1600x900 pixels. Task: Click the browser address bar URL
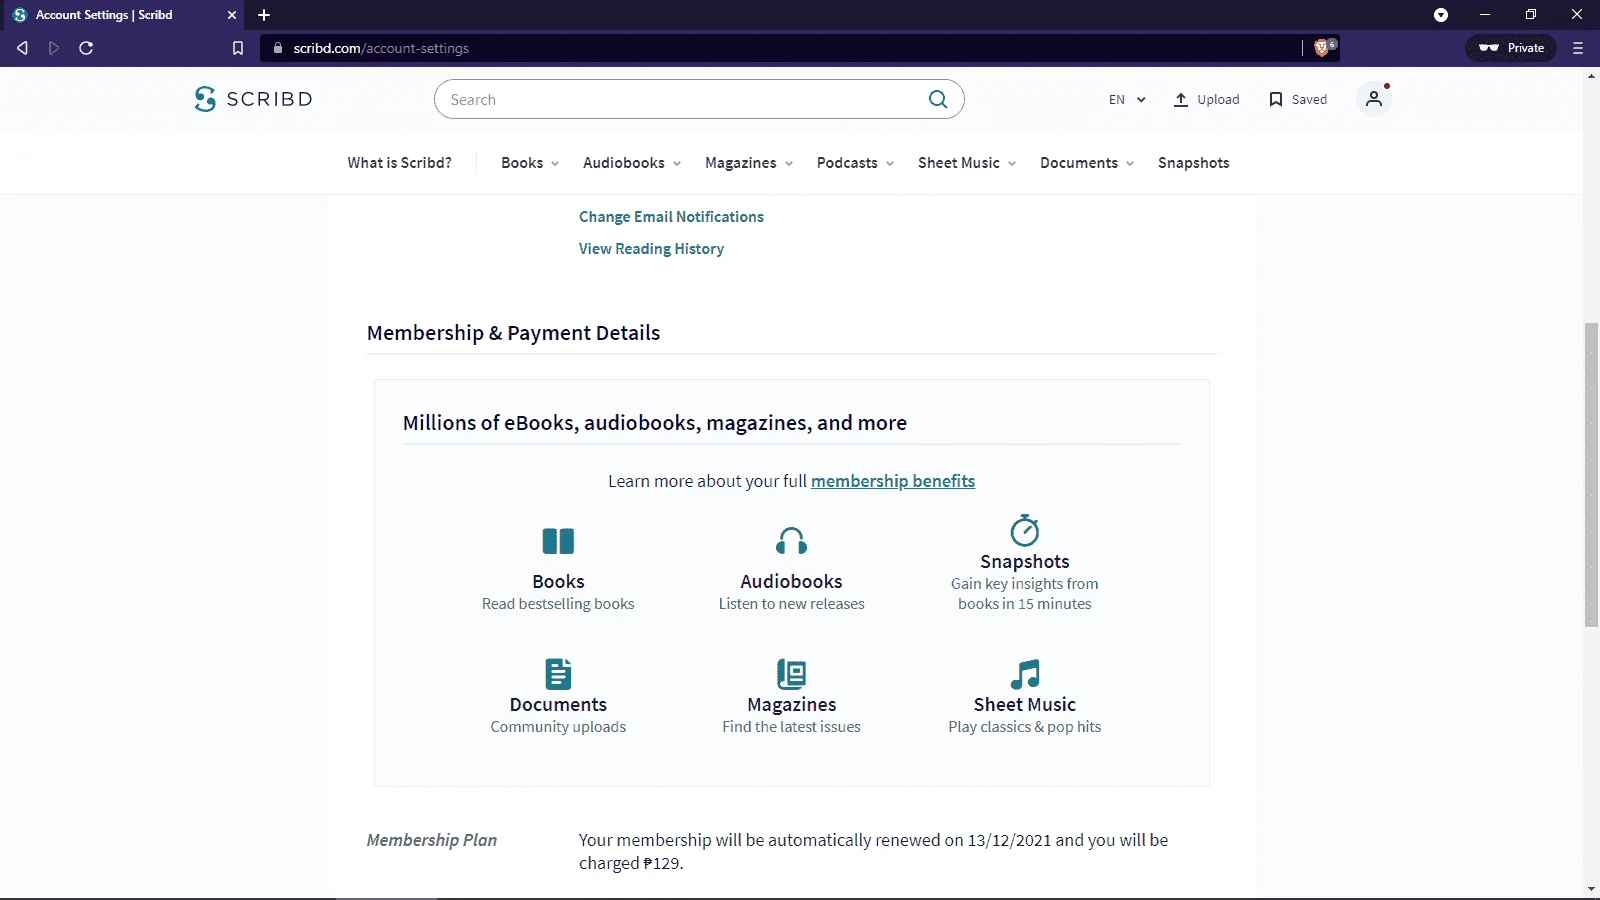(x=381, y=48)
